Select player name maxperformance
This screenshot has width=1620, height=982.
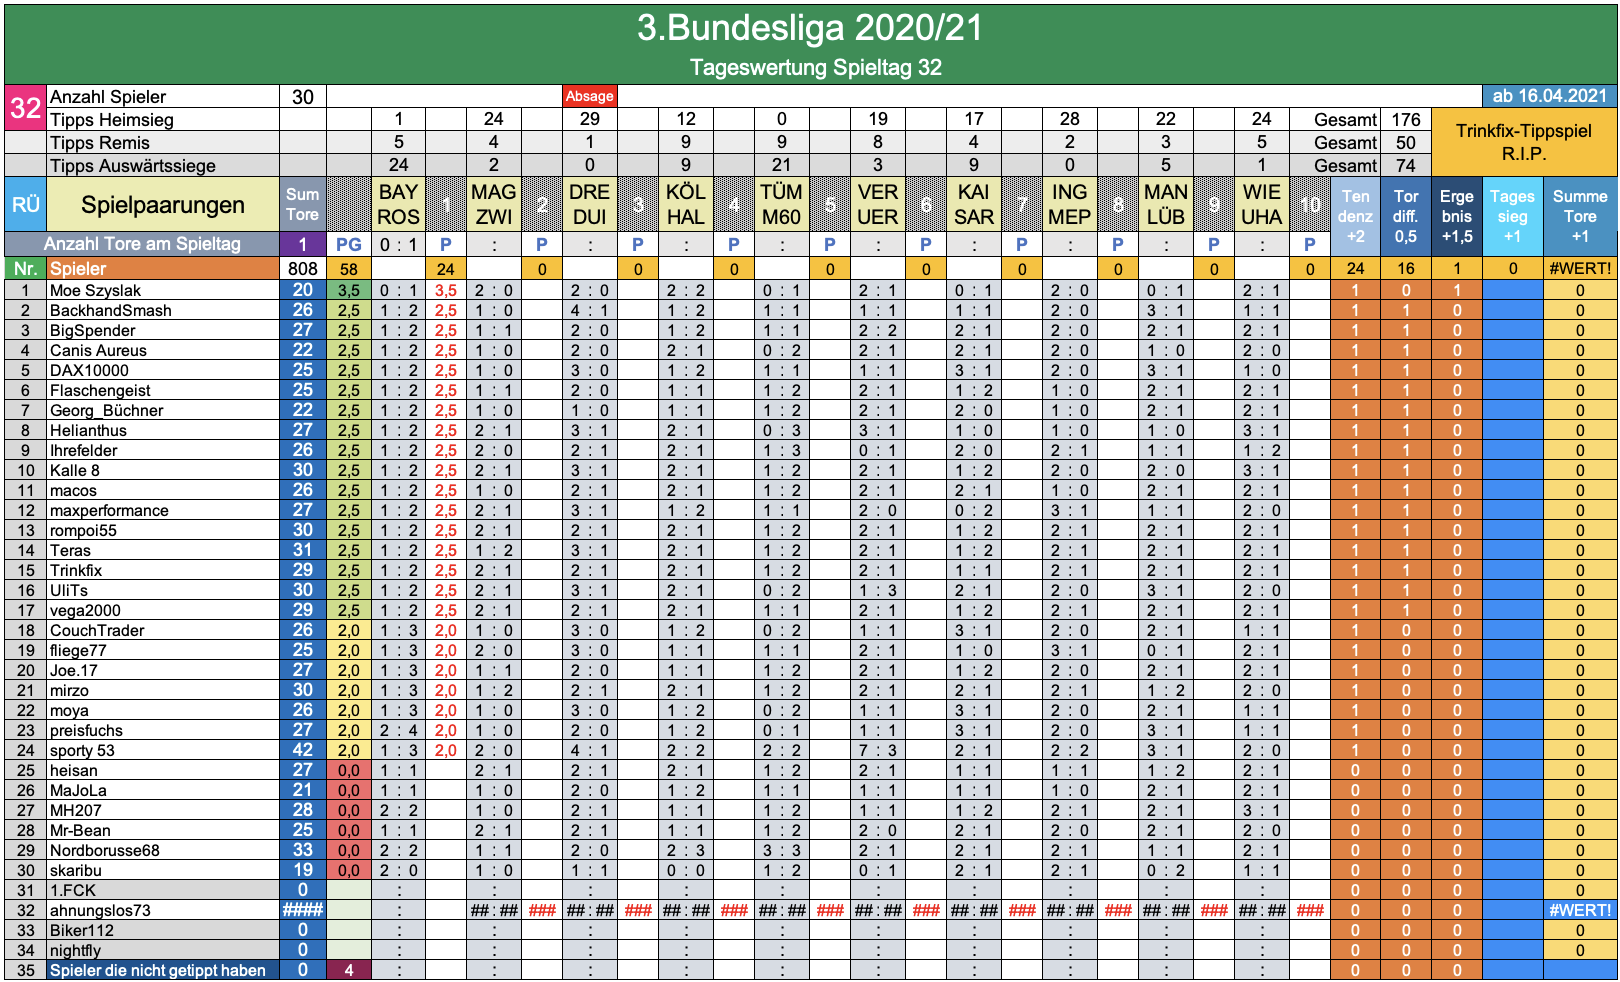[110, 510]
